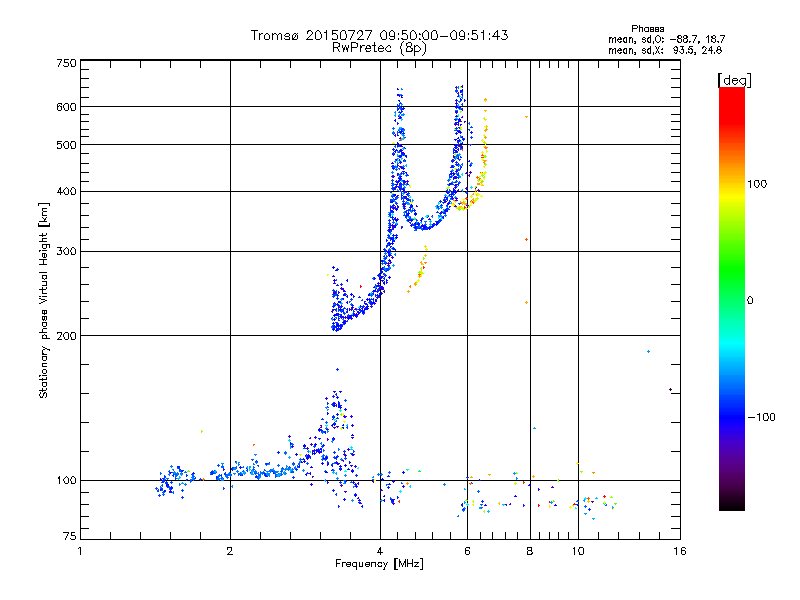
Task: Select the 'RwPretec (8p)' subtitle text
Action: point(379,48)
